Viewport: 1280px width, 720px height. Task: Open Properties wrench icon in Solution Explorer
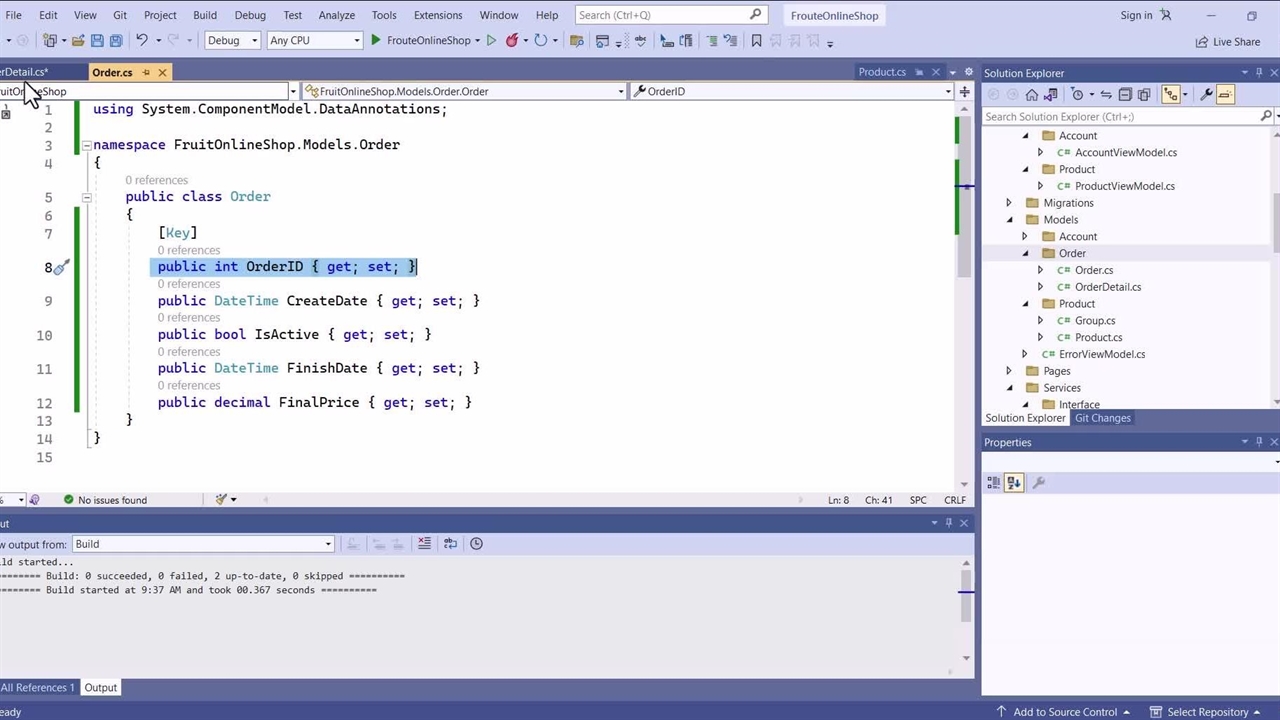point(1206,94)
